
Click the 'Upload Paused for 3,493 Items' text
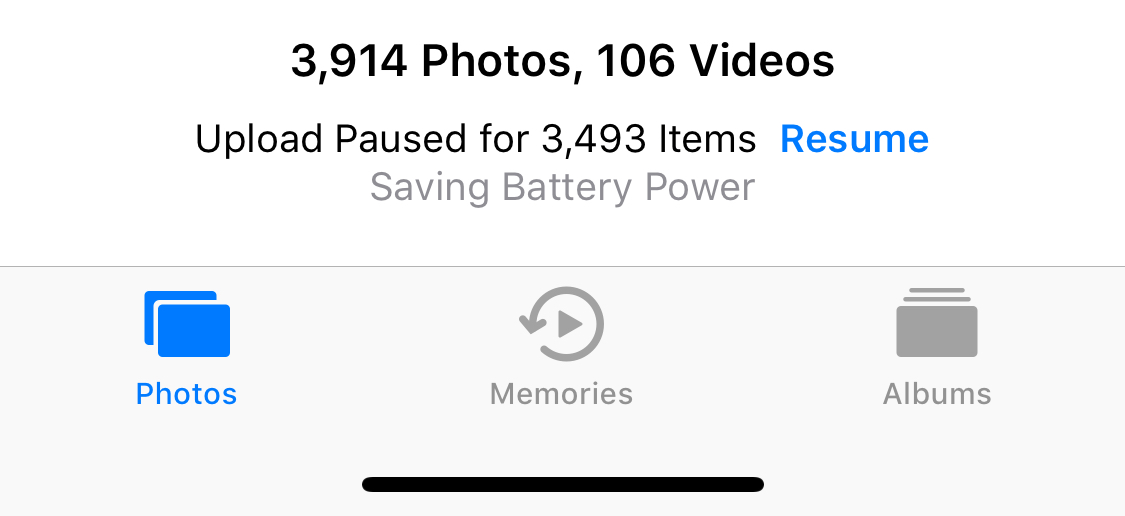point(476,139)
